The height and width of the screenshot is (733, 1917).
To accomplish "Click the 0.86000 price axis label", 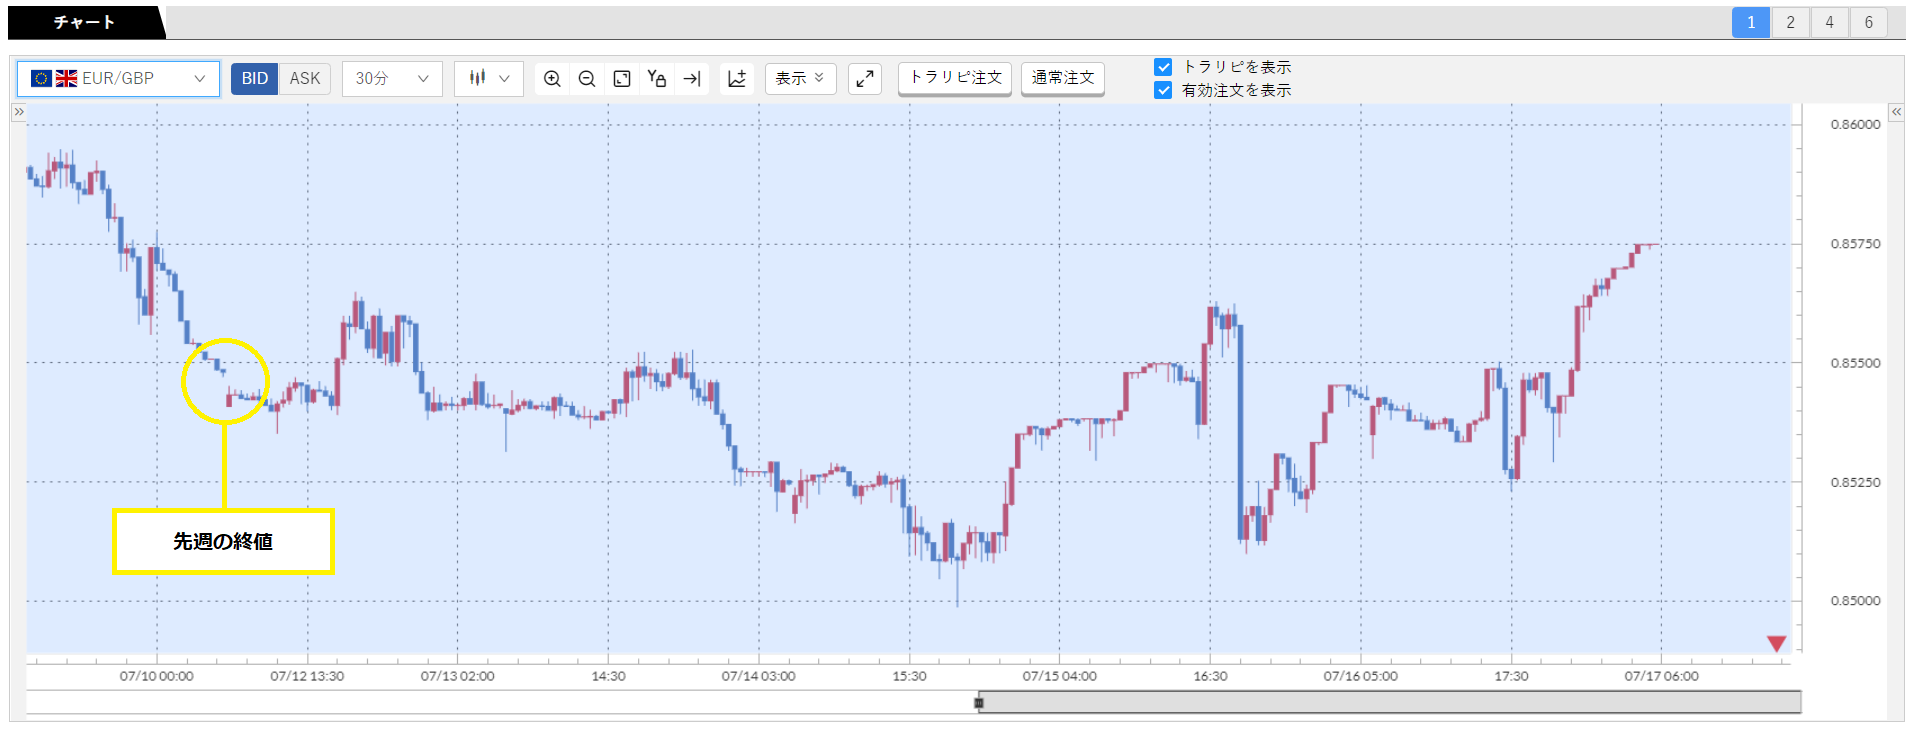I will click(x=1855, y=125).
